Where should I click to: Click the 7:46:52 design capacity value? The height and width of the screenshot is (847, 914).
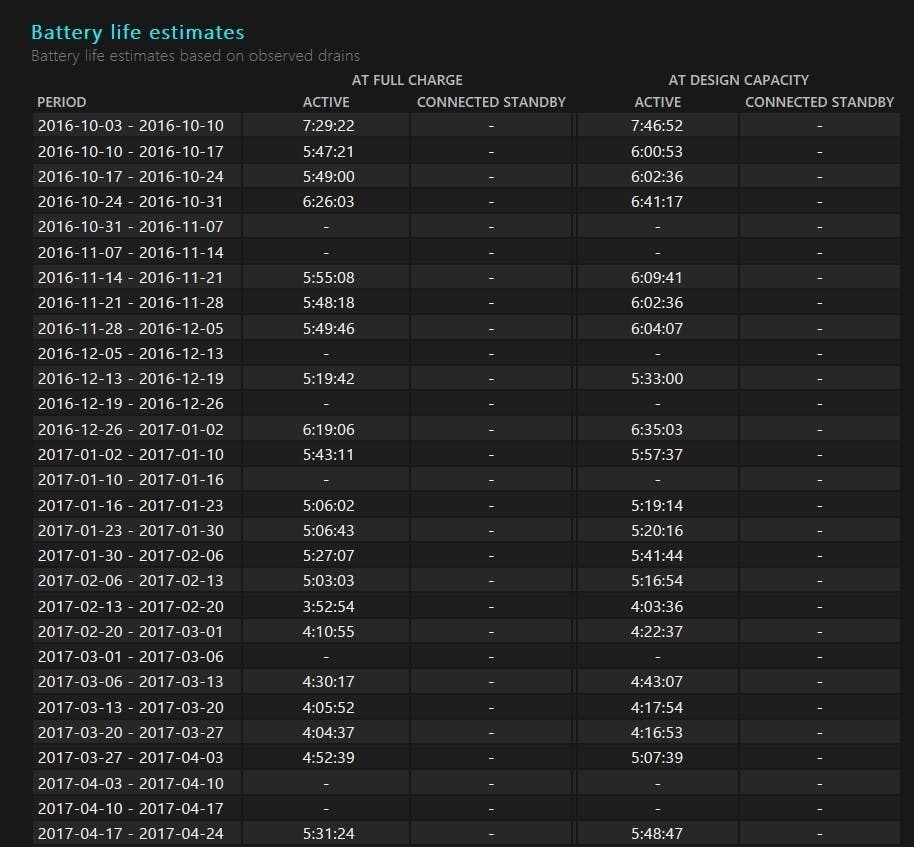point(657,126)
